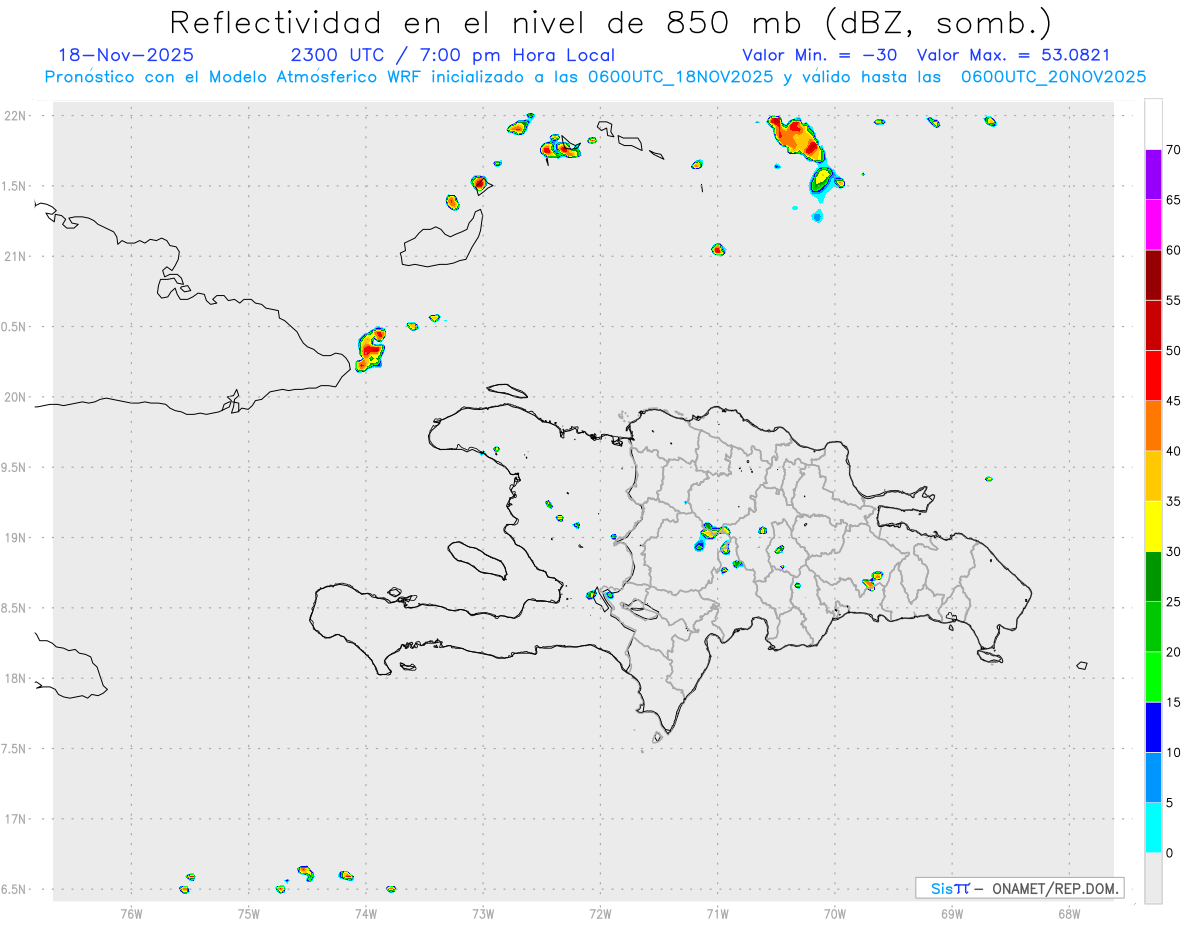Click the gray below-zero segment at colorbar bottom
Image resolution: width=1200 pixels, height=927 pixels.
1153,878
